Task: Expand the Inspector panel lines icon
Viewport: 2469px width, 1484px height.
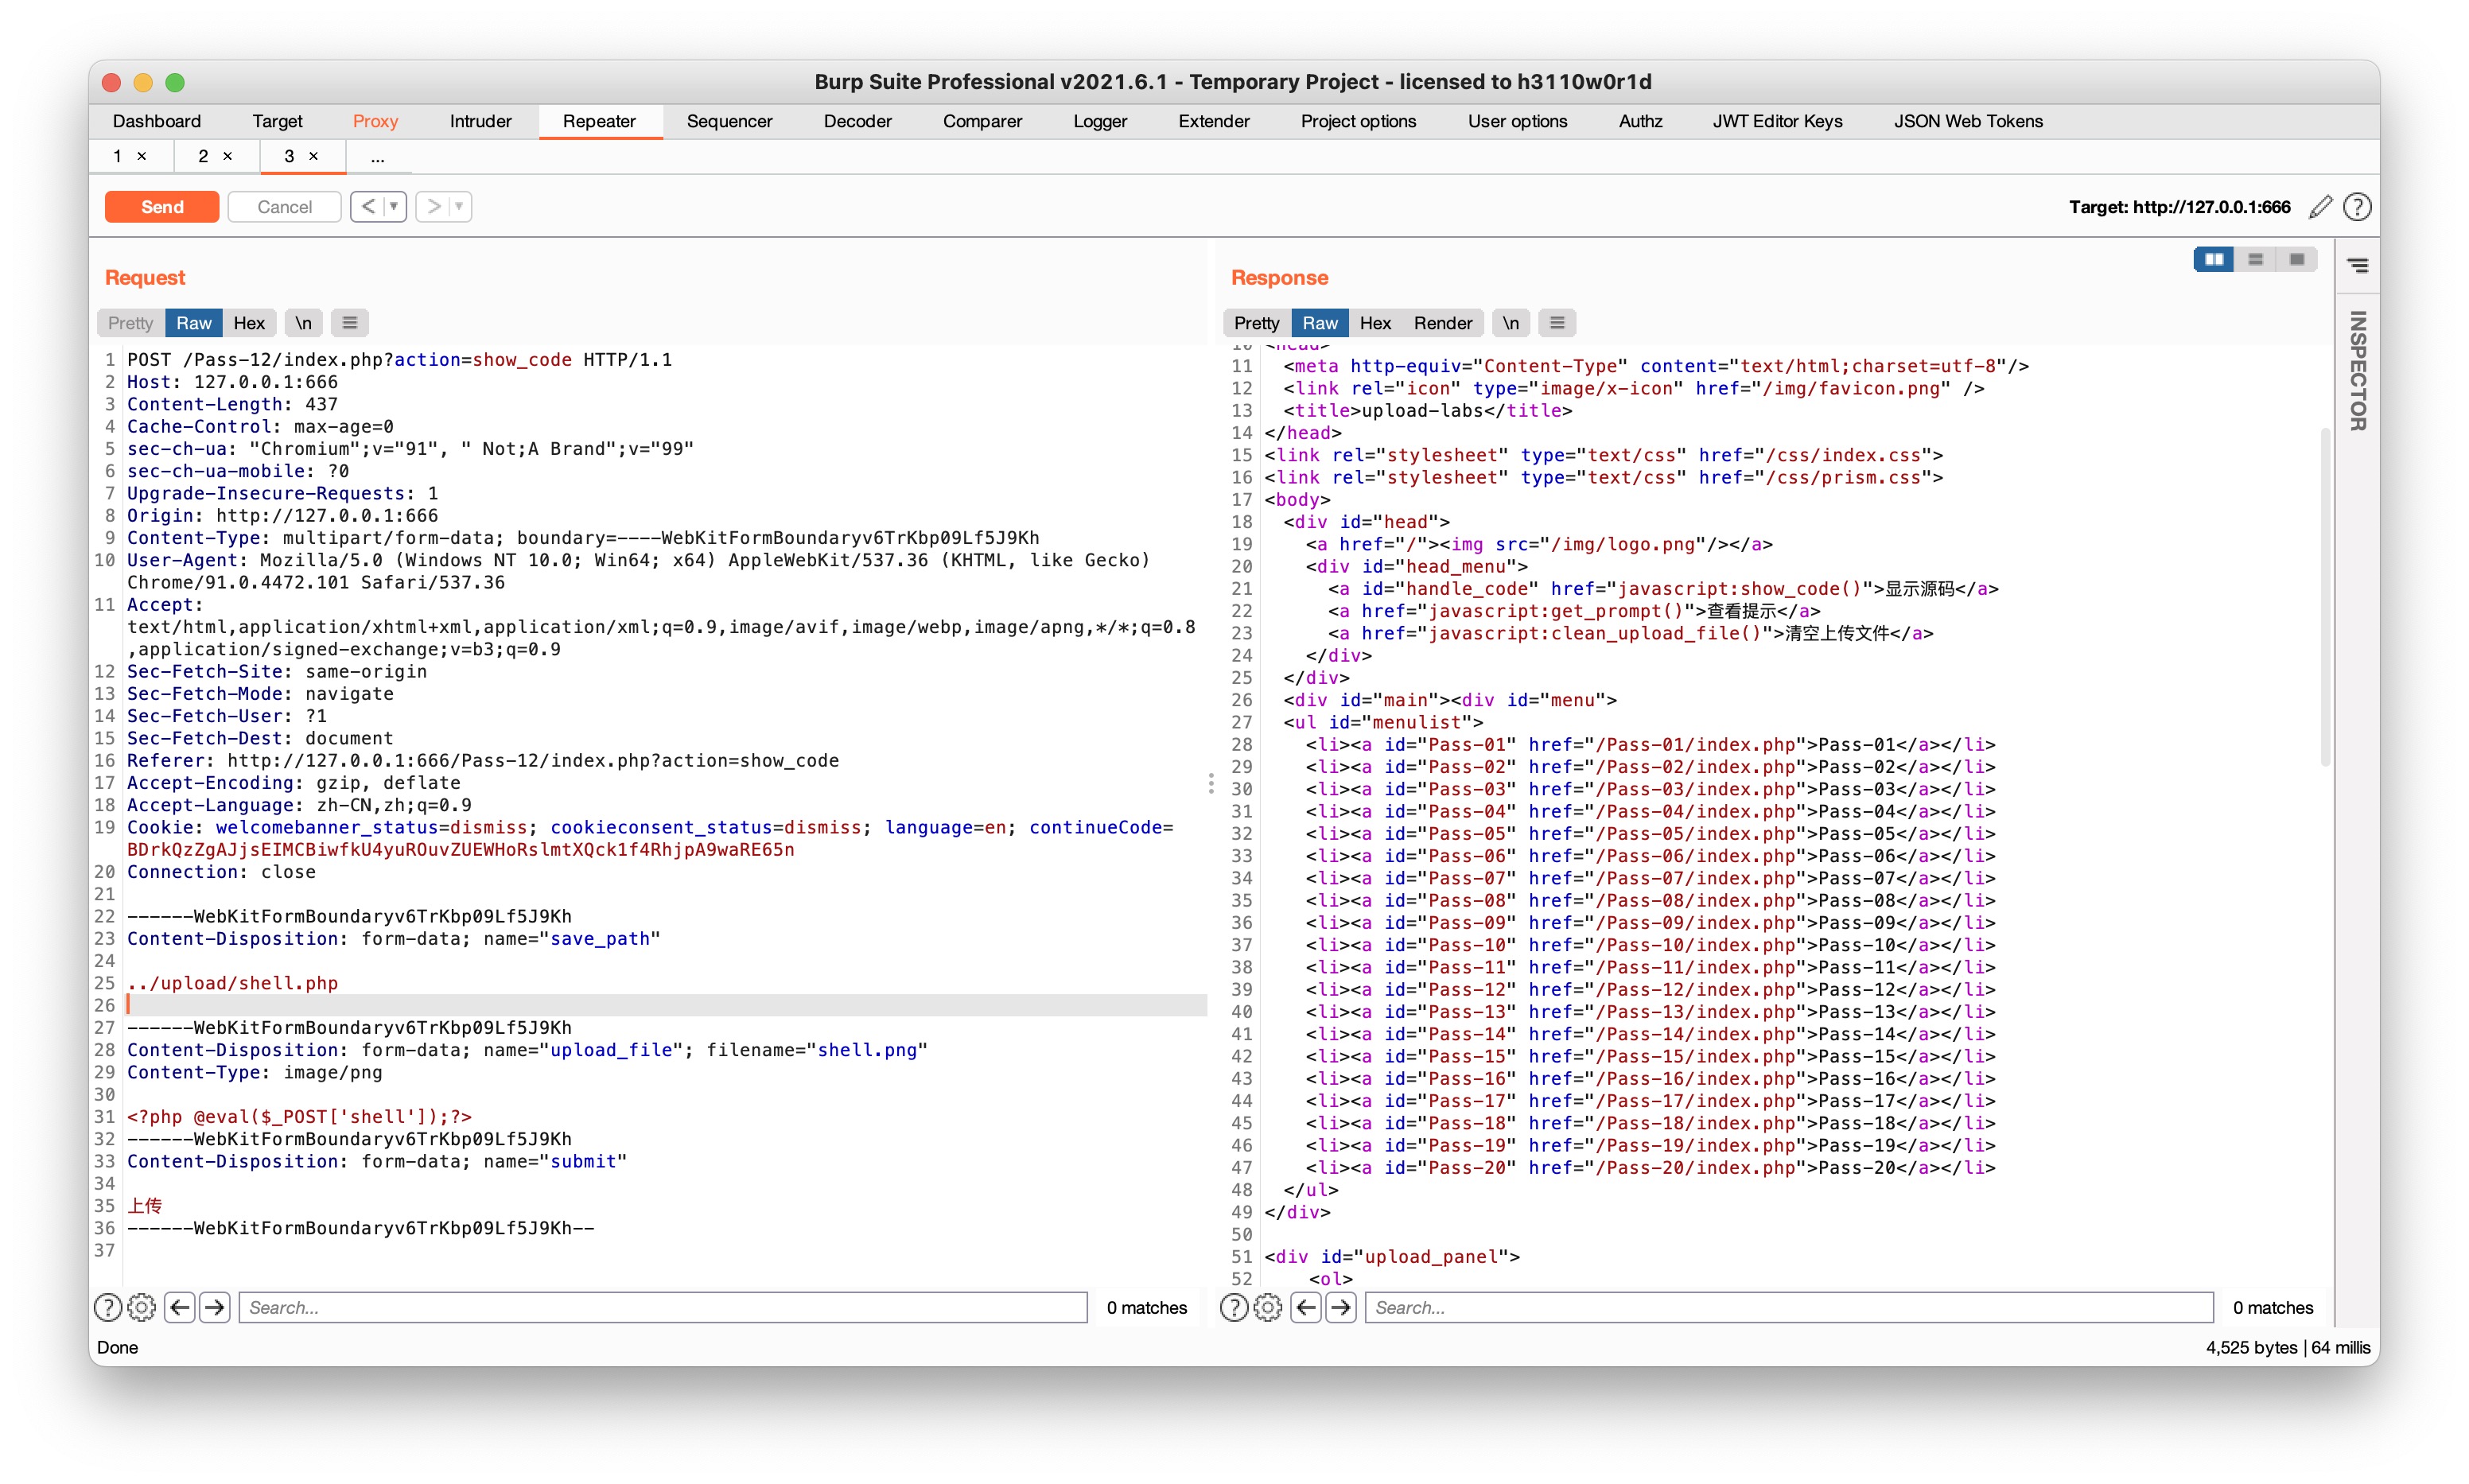Action: tap(2357, 265)
